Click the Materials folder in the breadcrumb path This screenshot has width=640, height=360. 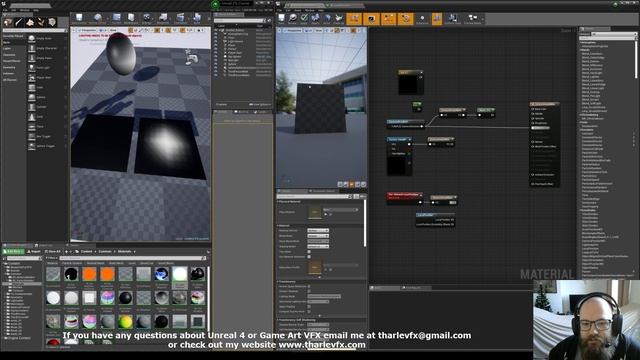pos(124,251)
